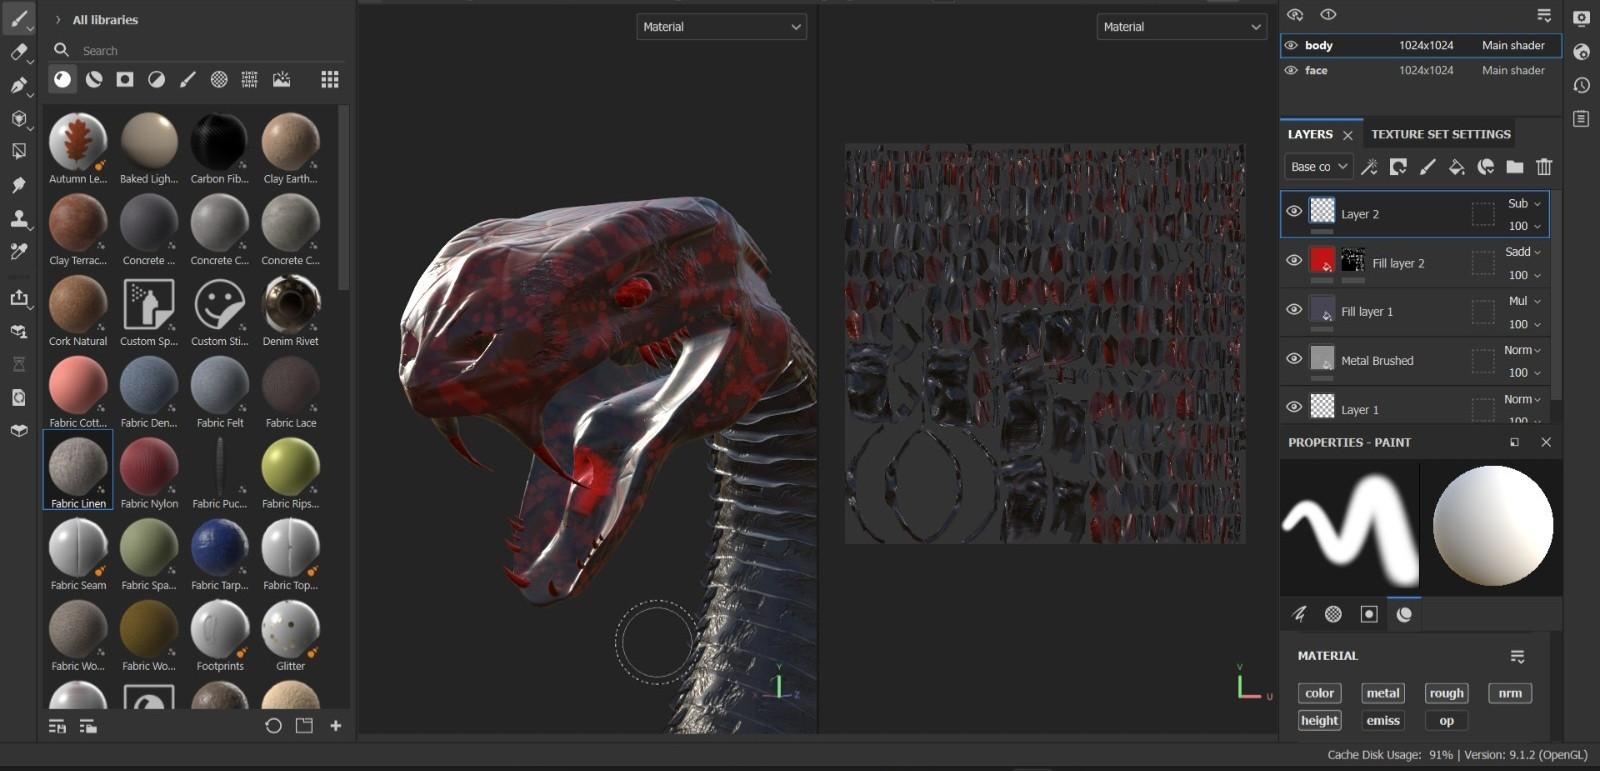Hide Layer 2 visibility

tap(1294, 211)
